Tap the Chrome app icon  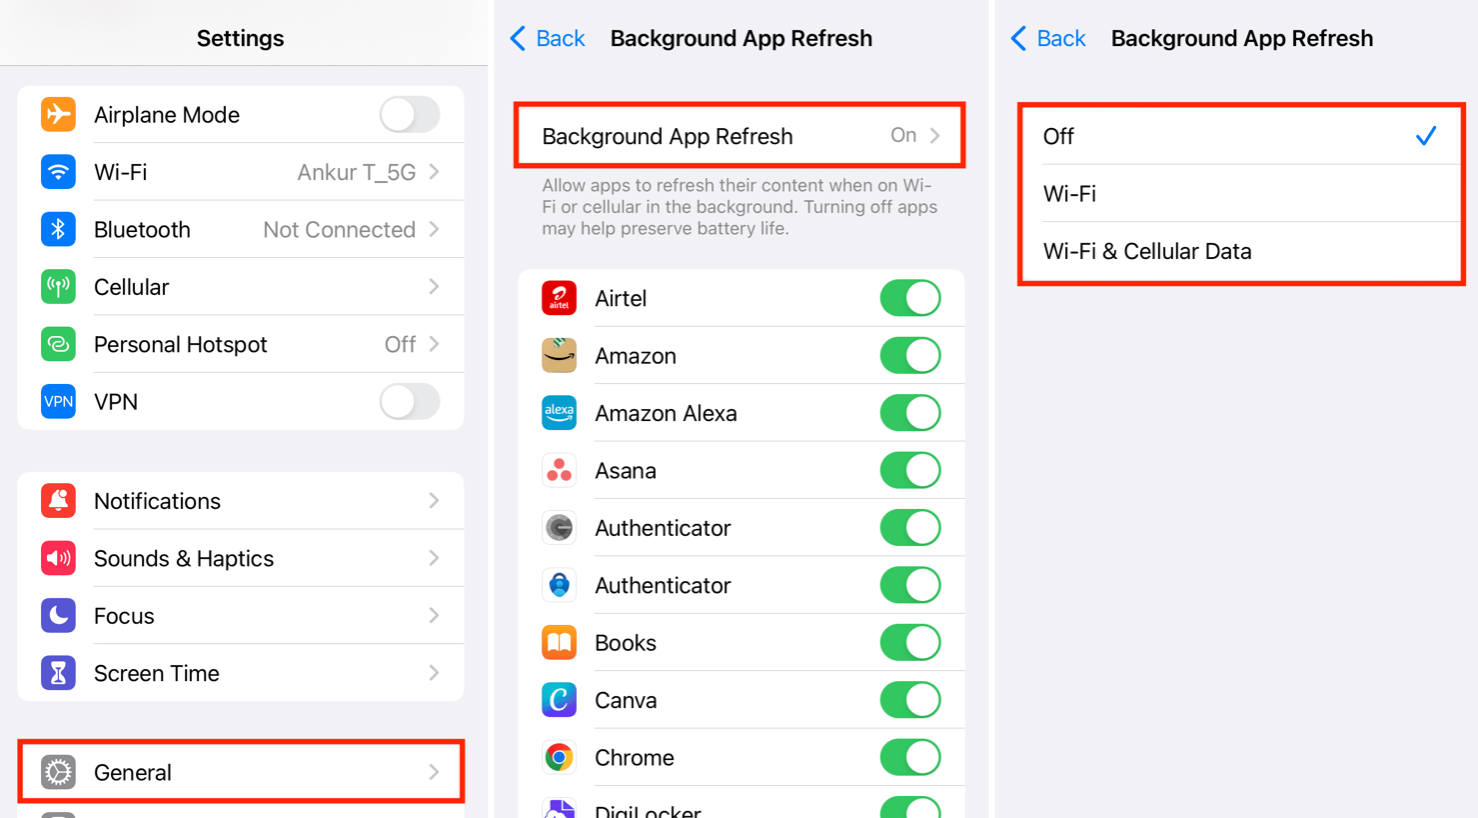[x=559, y=758]
